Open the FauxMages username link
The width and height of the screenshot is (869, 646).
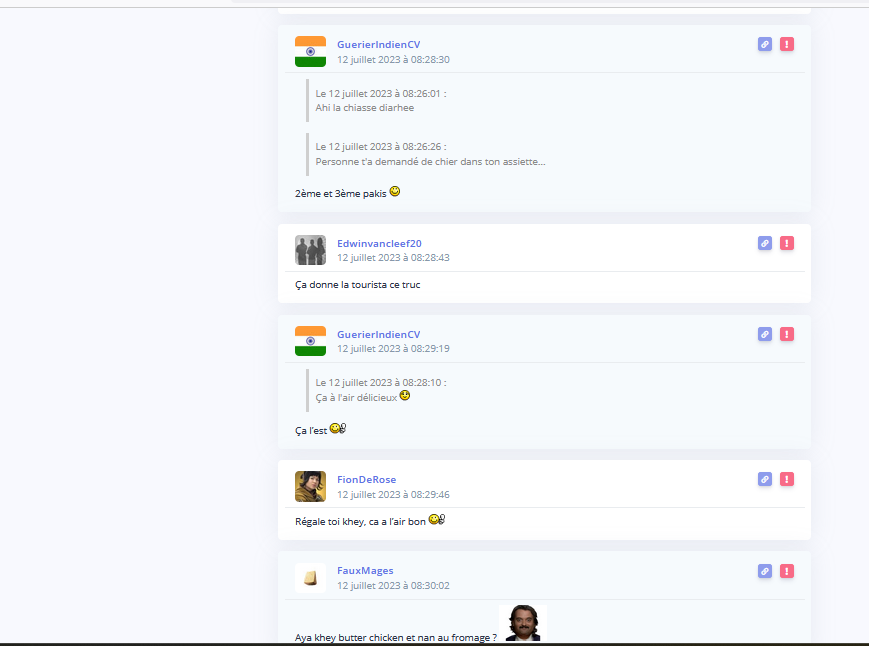coord(365,571)
